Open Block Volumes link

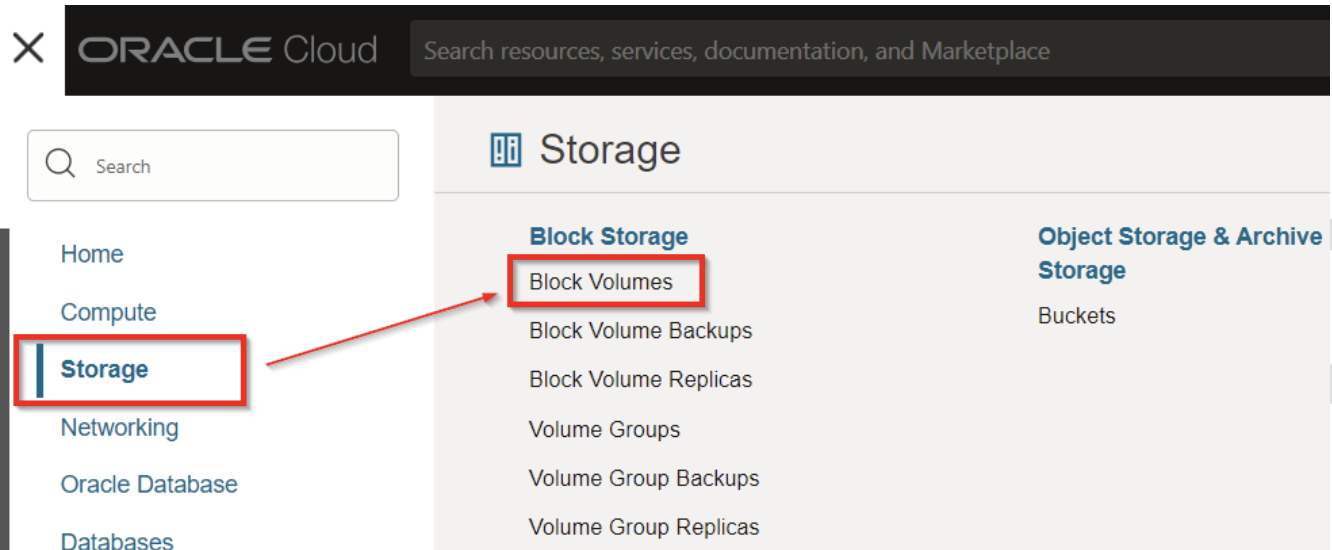tap(601, 282)
